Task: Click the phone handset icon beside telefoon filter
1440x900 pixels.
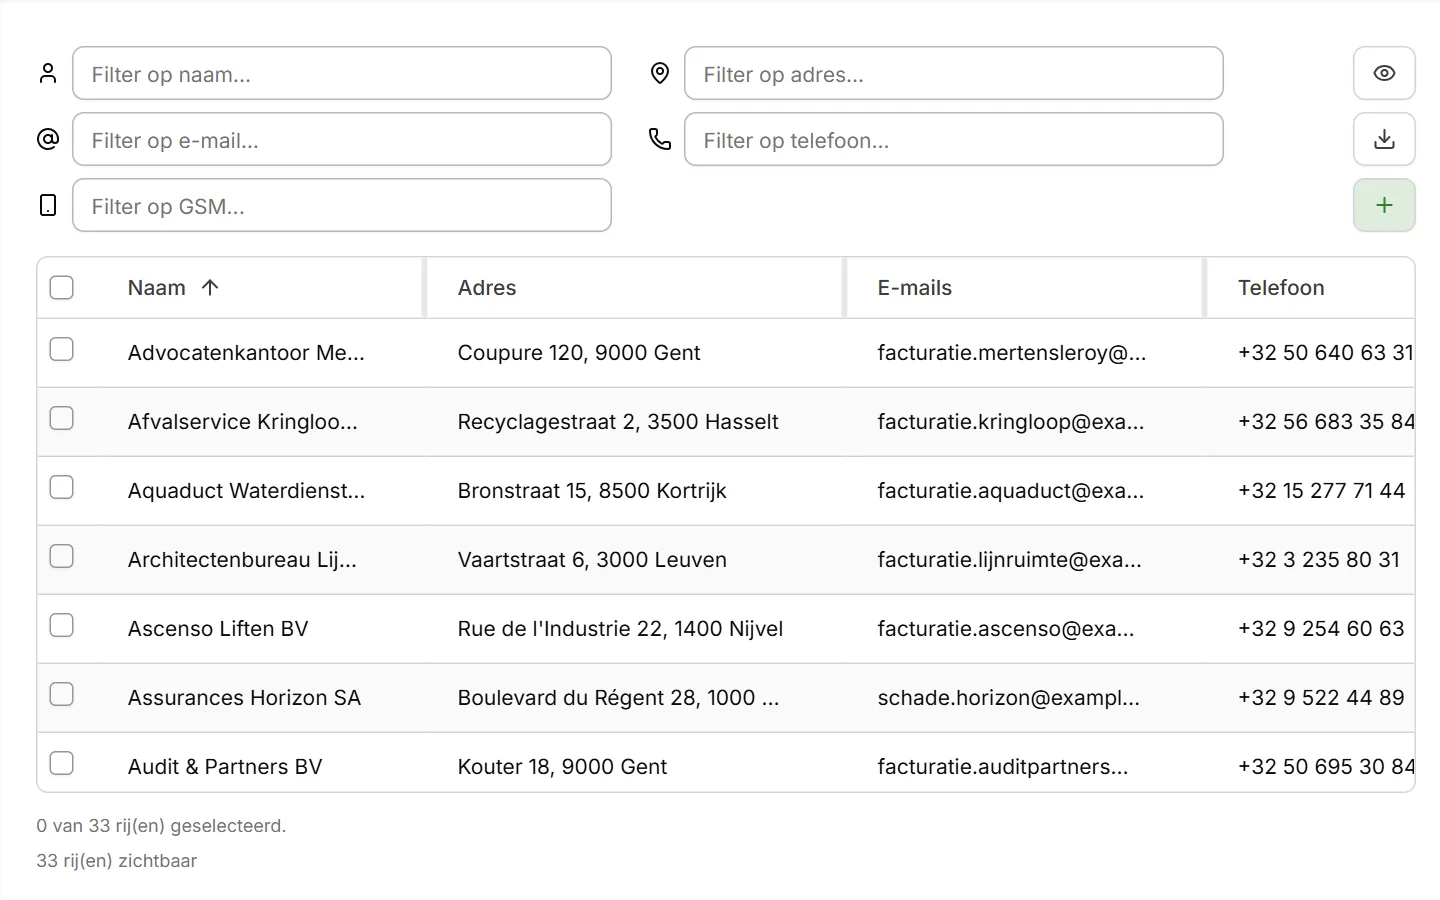Action: pos(660,139)
